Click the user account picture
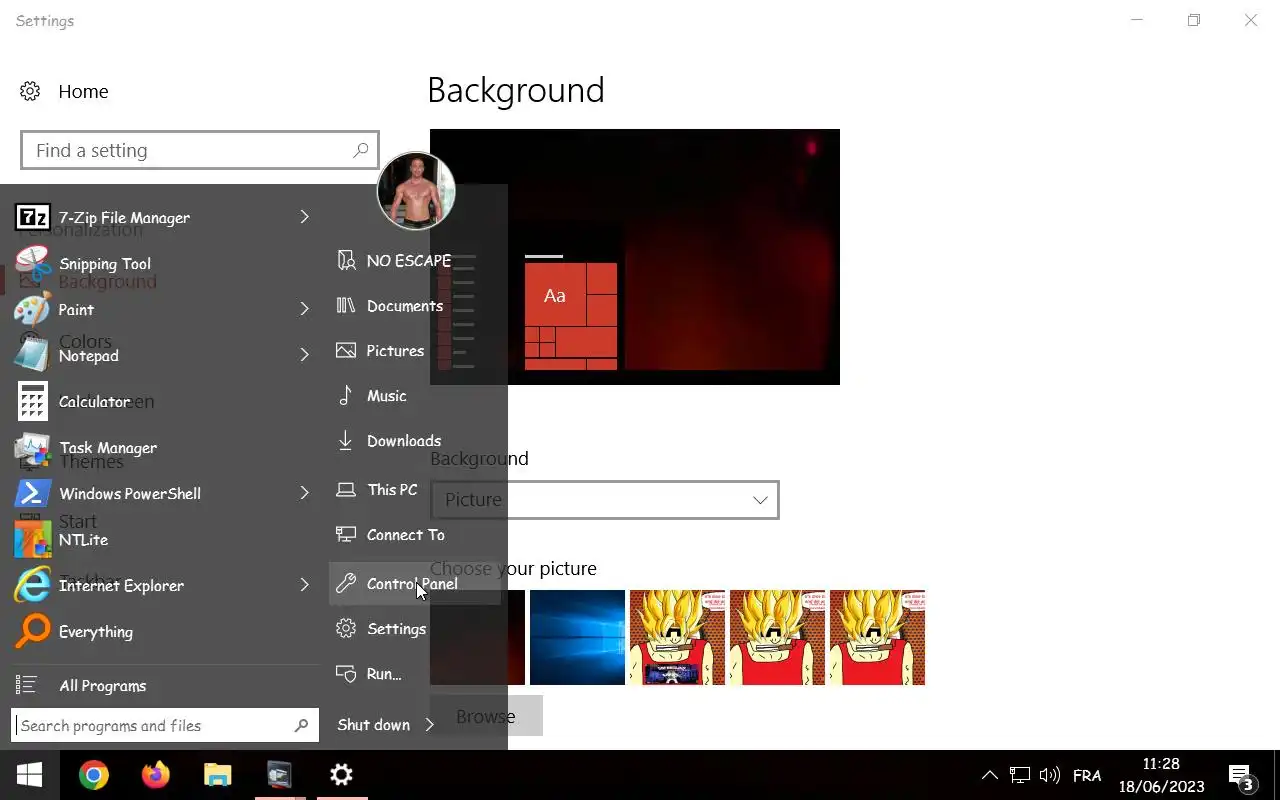The height and width of the screenshot is (800, 1280). pyautogui.click(x=416, y=191)
